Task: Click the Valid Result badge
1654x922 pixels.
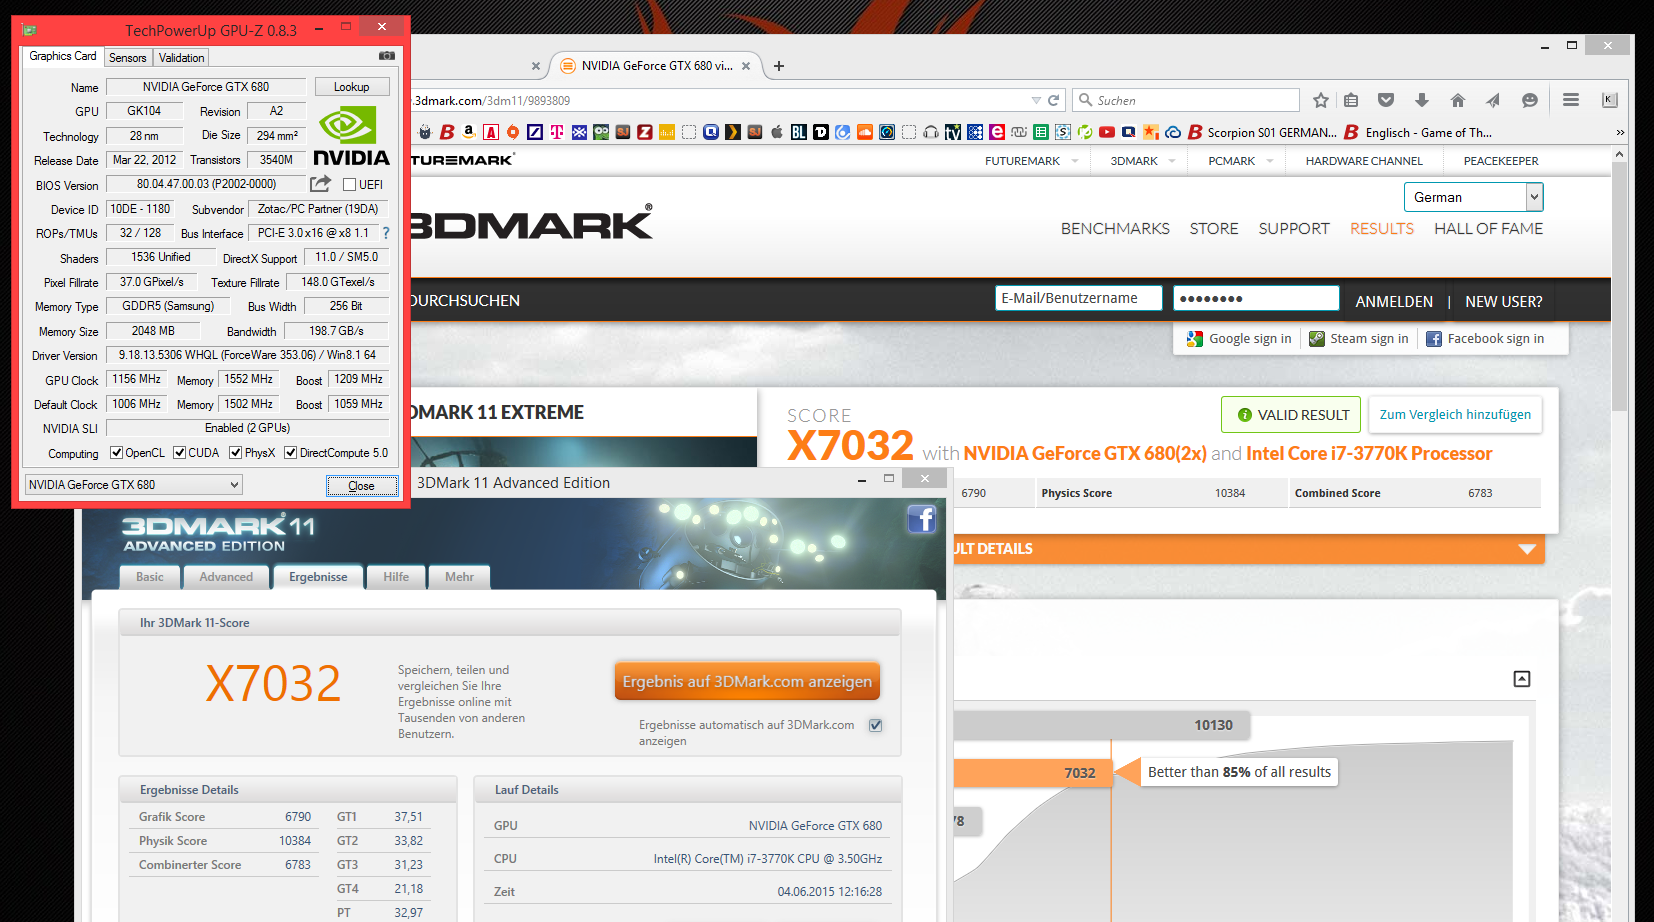Action: click(1293, 414)
